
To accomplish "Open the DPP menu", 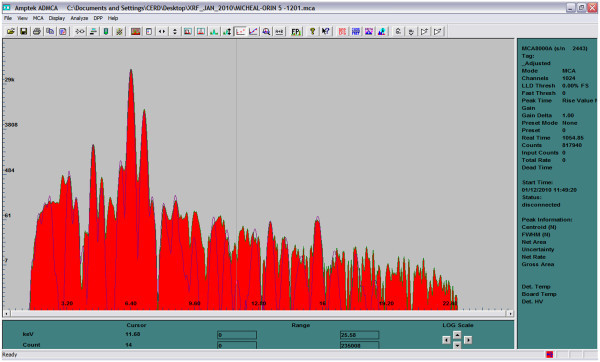I will (98, 18).
